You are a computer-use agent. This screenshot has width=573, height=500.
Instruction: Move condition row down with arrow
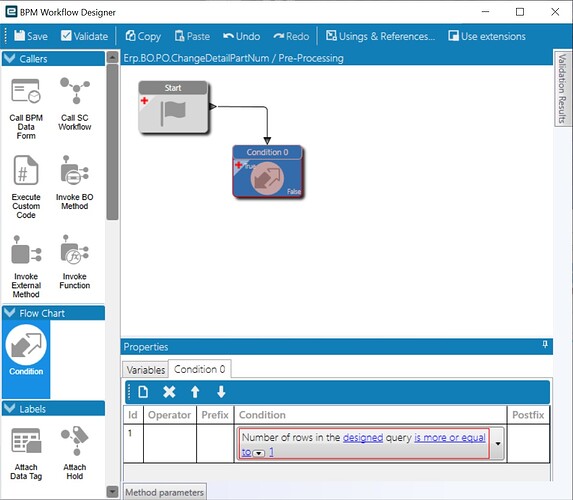pyautogui.click(x=221, y=392)
